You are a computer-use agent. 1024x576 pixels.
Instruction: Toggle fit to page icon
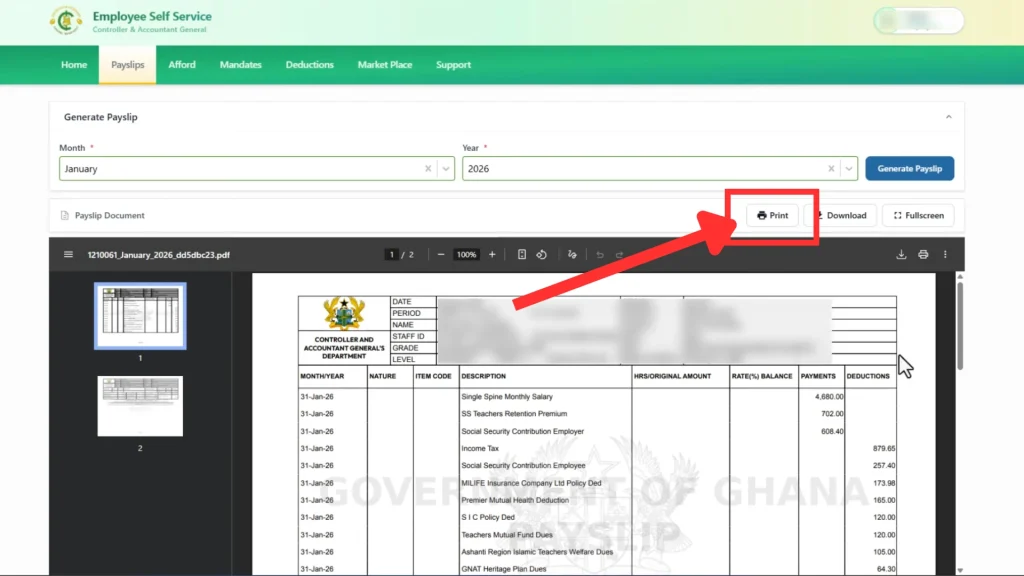pos(522,255)
